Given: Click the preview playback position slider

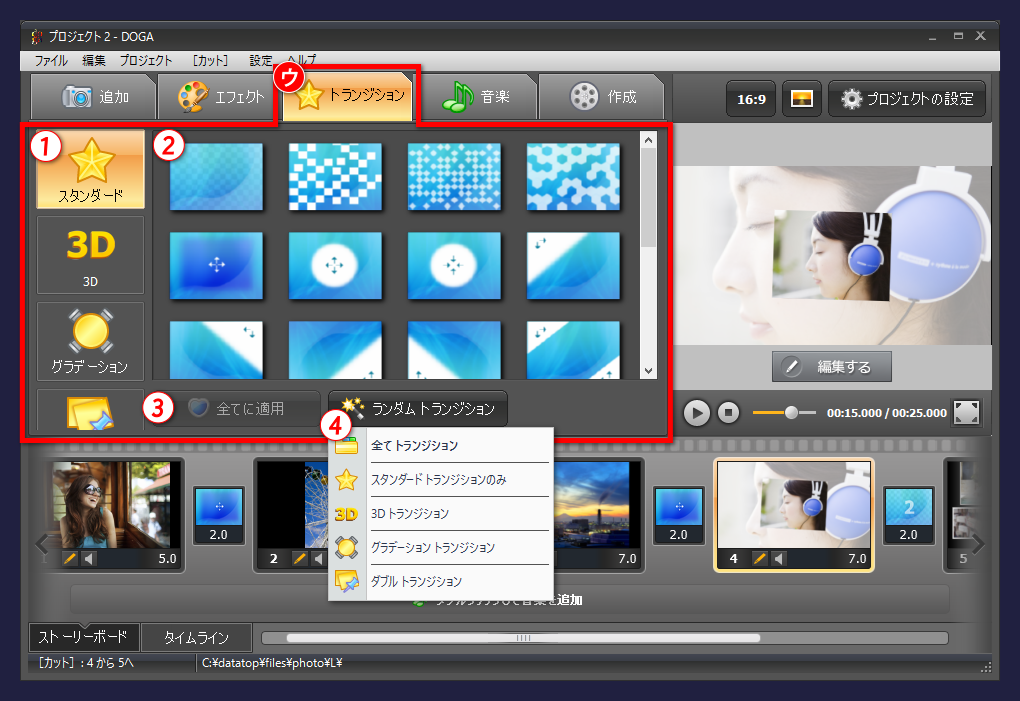Looking at the screenshot, I should (791, 412).
